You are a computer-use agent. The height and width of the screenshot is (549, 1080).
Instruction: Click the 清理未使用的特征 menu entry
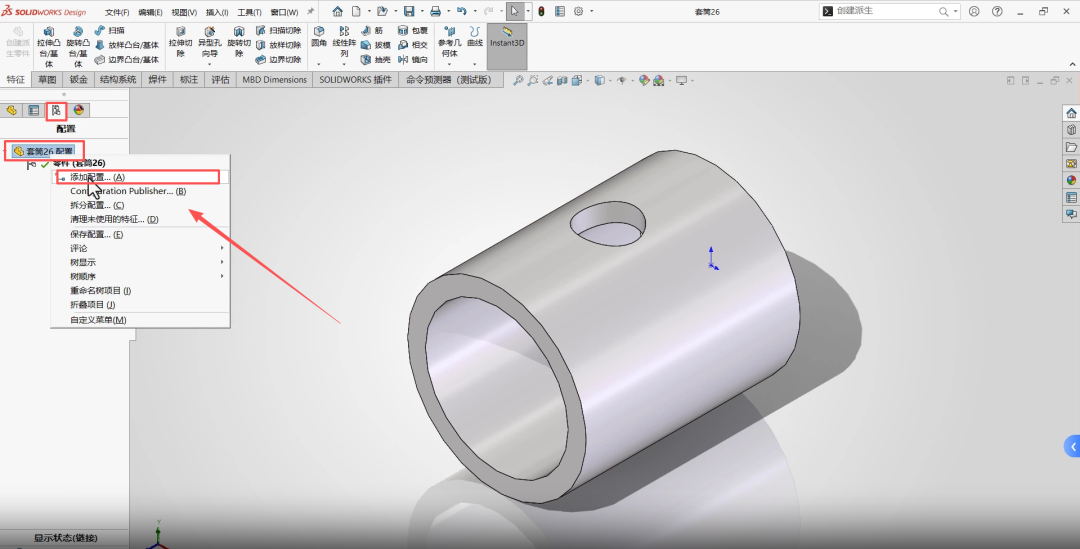click(x=114, y=219)
